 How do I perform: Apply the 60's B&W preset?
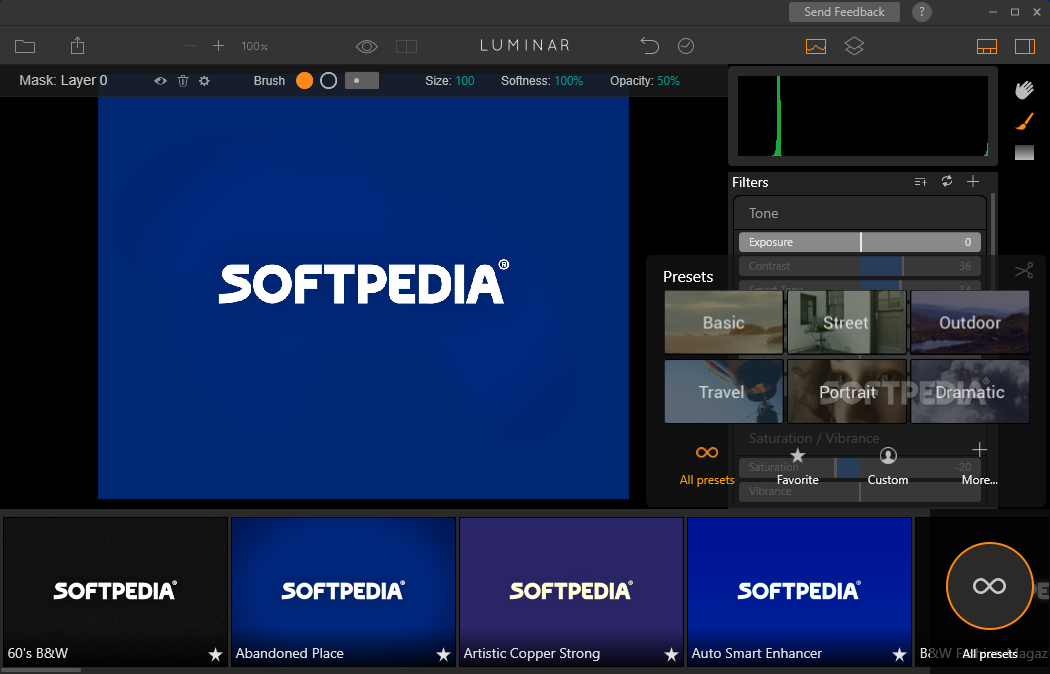point(115,592)
